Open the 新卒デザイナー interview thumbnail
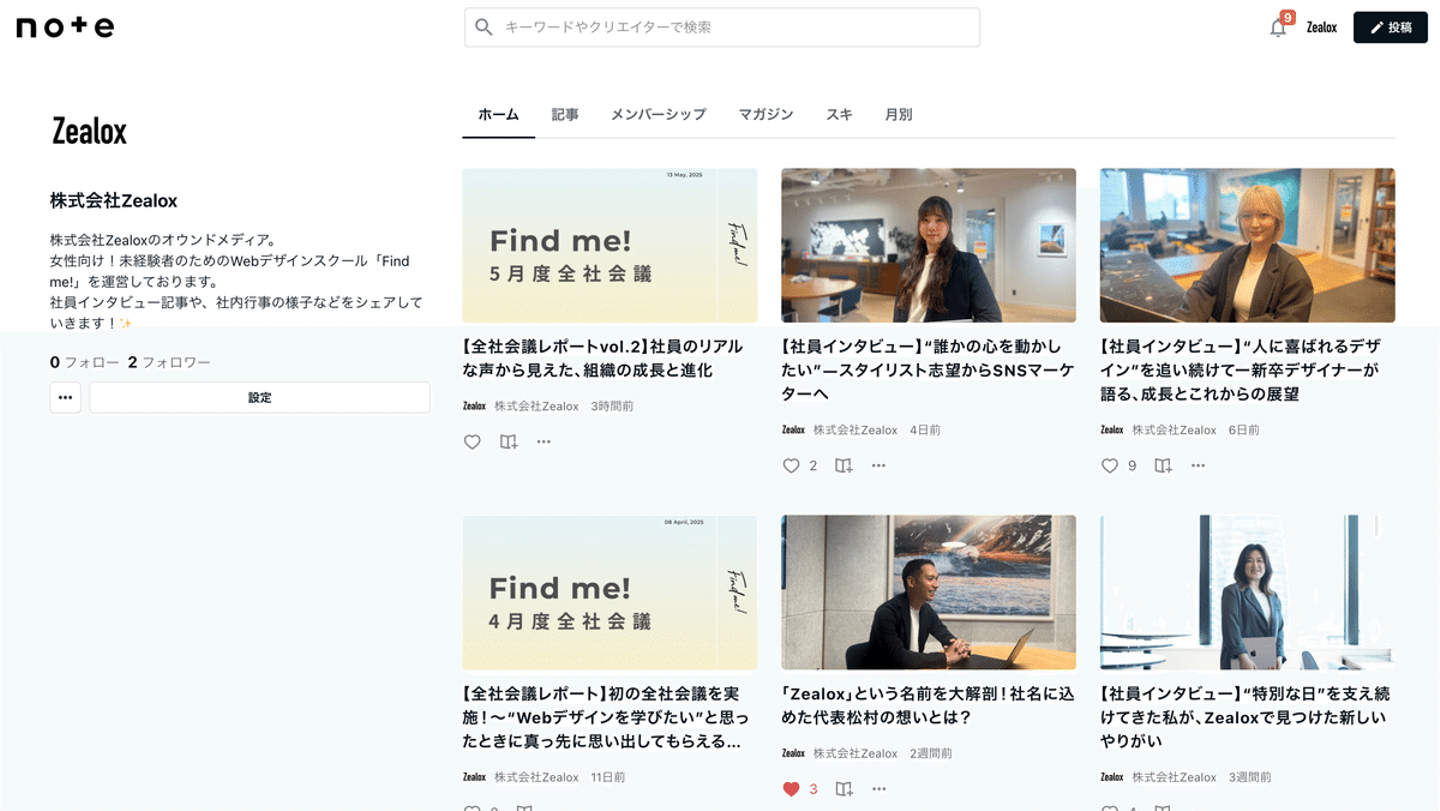The height and width of the screenshot is (811, 1440). 1248,245
